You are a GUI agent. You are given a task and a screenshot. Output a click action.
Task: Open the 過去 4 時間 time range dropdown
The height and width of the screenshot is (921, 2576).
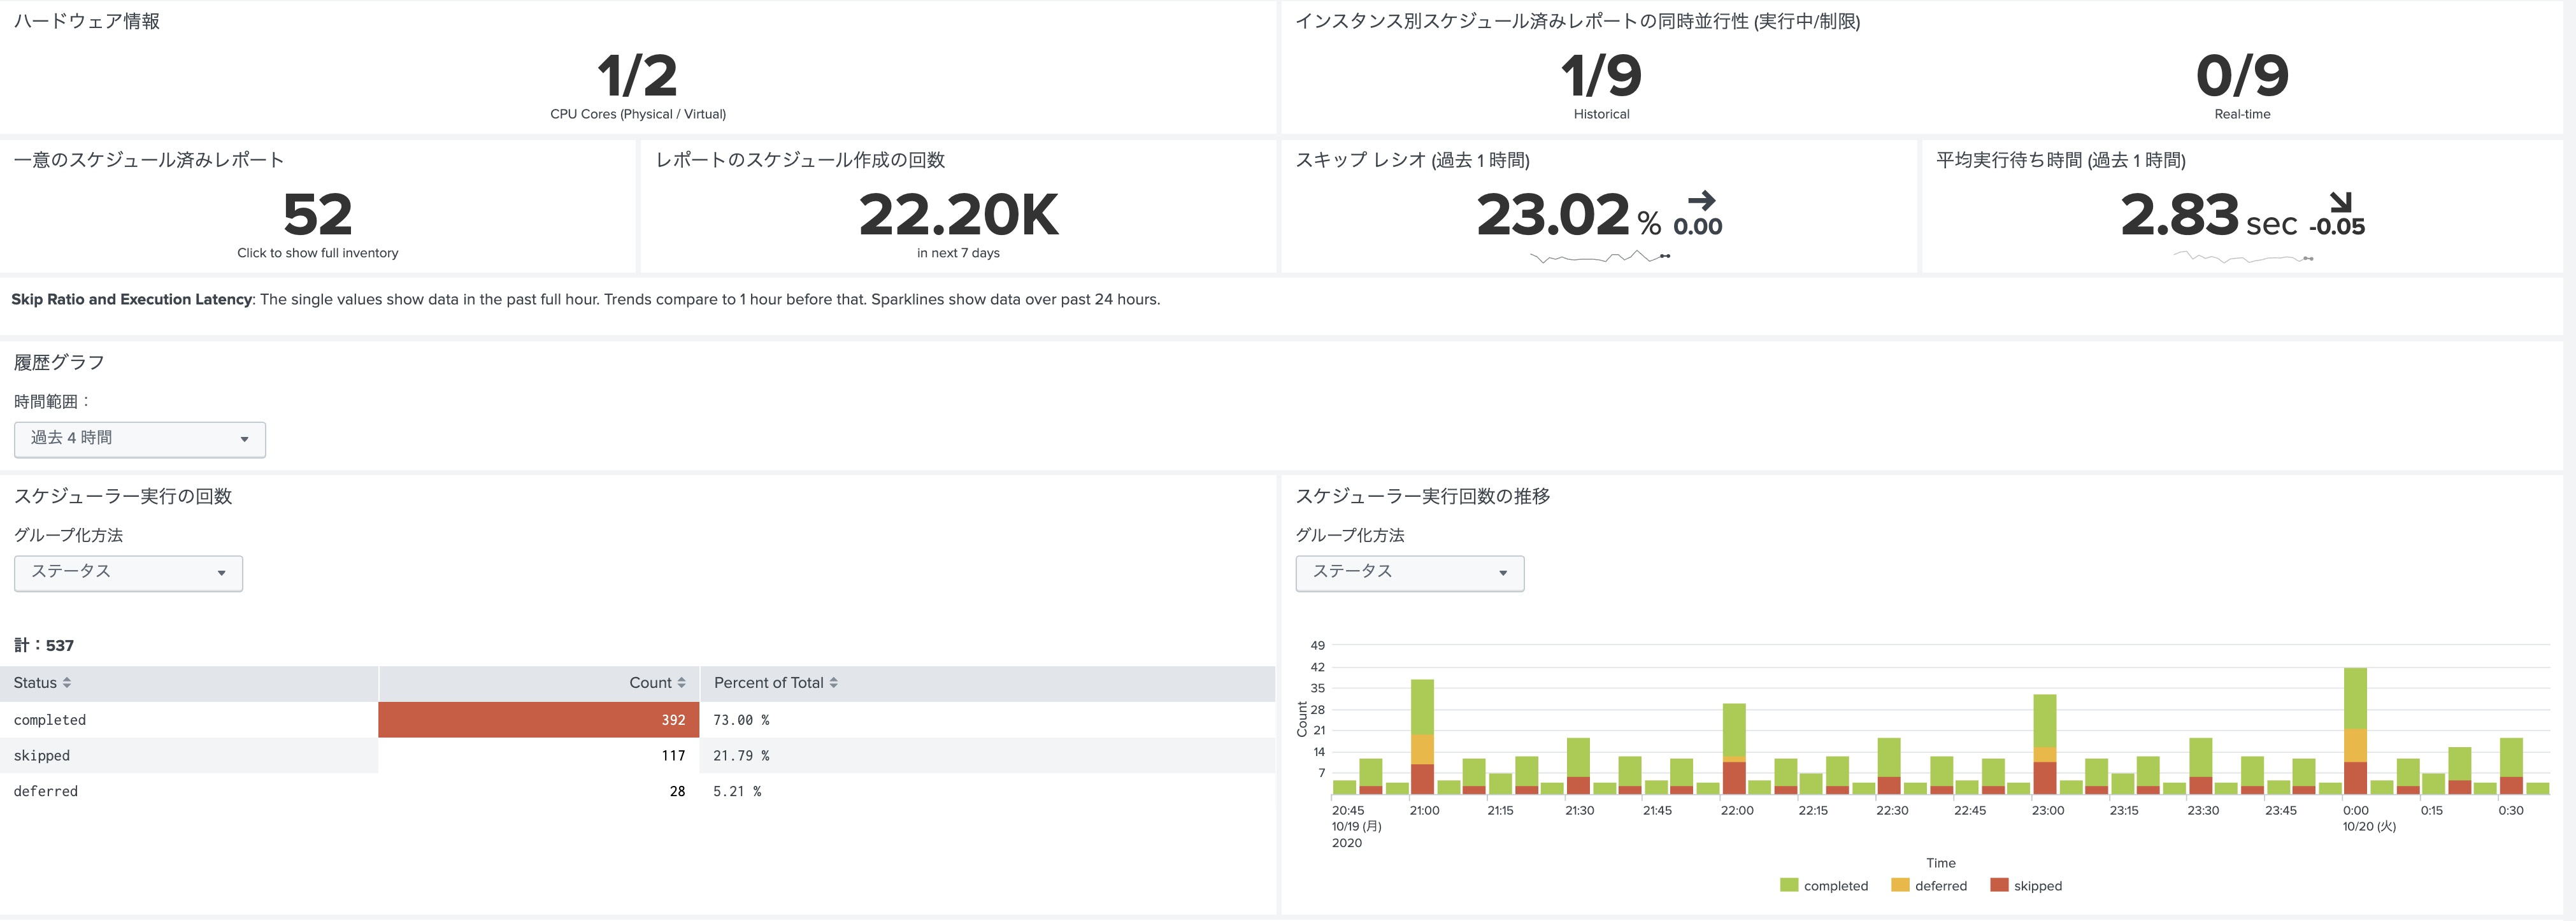pos(140,439)
